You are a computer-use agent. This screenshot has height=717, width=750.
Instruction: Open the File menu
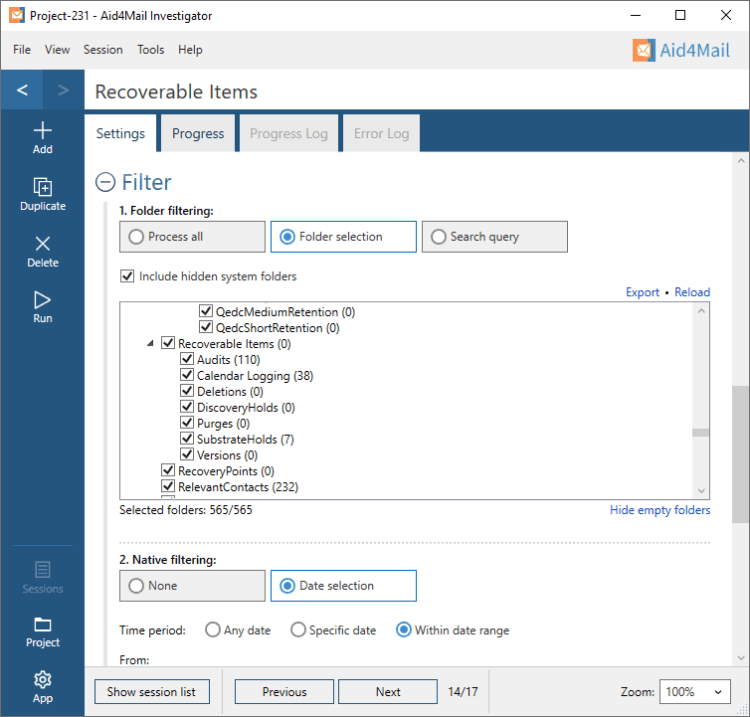[x=22, y=50]
